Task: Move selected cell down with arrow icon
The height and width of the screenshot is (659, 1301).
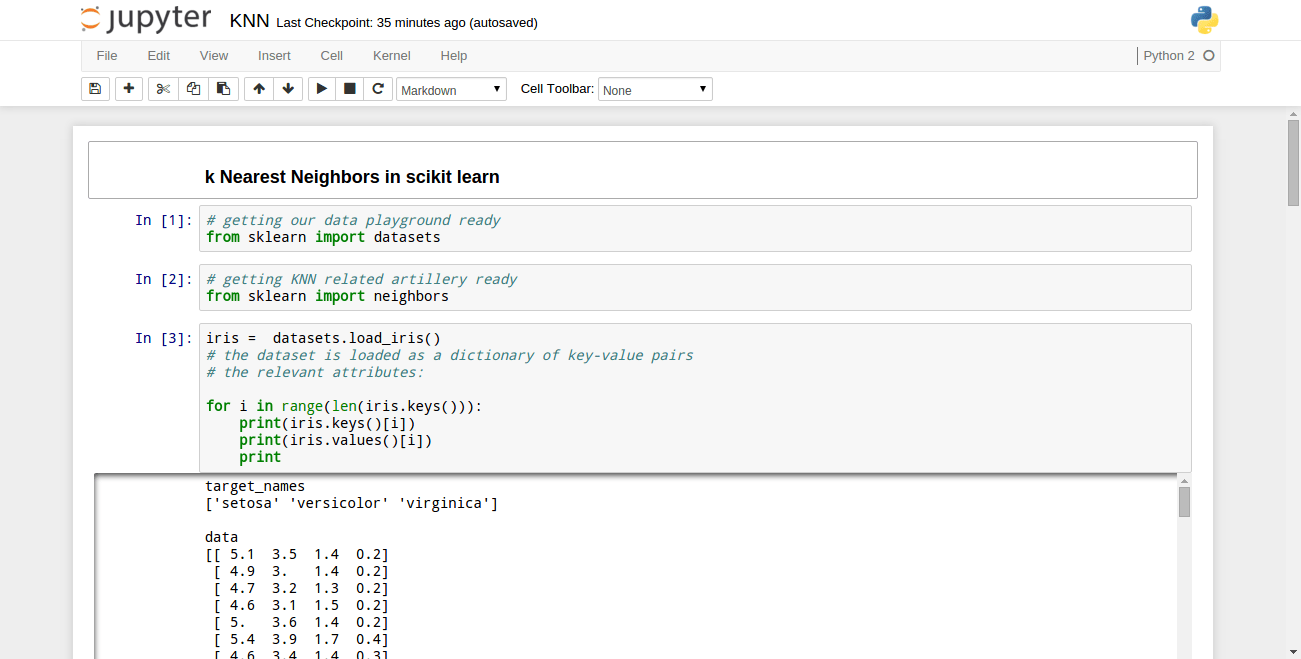Action: click(x=288, y=89)
